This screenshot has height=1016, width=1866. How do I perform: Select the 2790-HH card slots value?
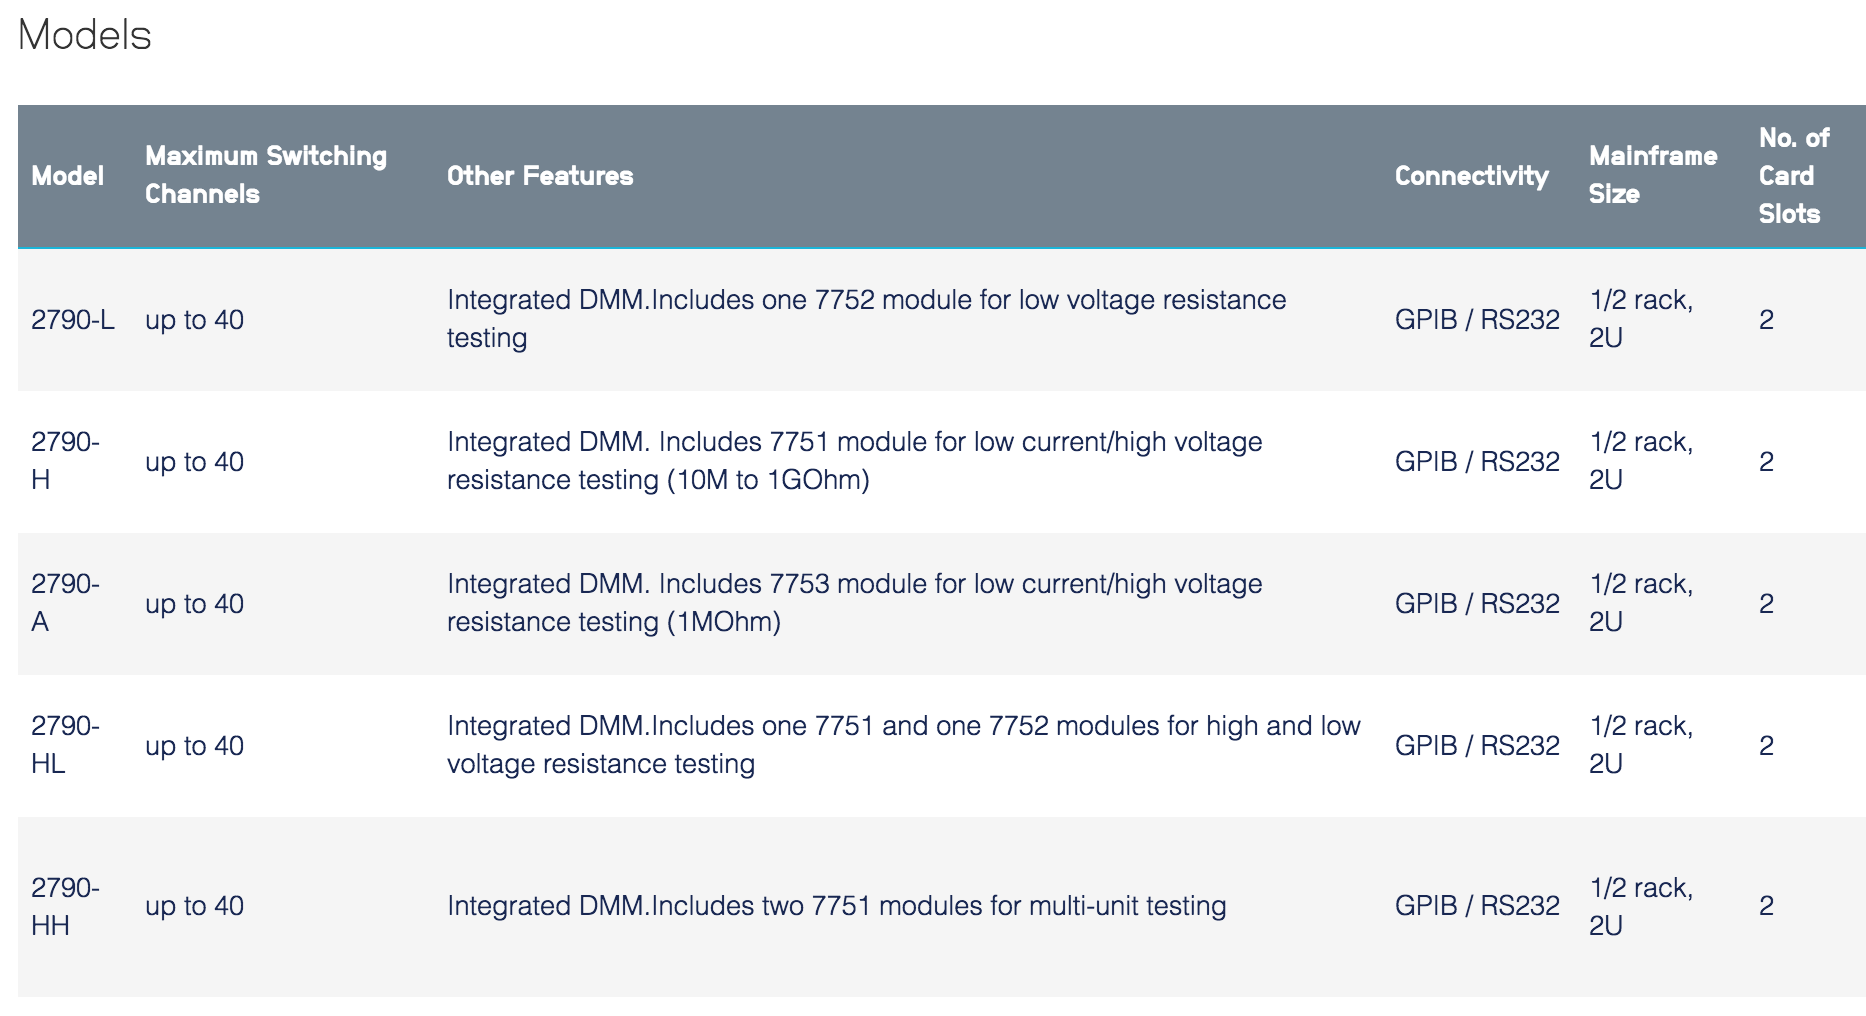pos(1766,906)
